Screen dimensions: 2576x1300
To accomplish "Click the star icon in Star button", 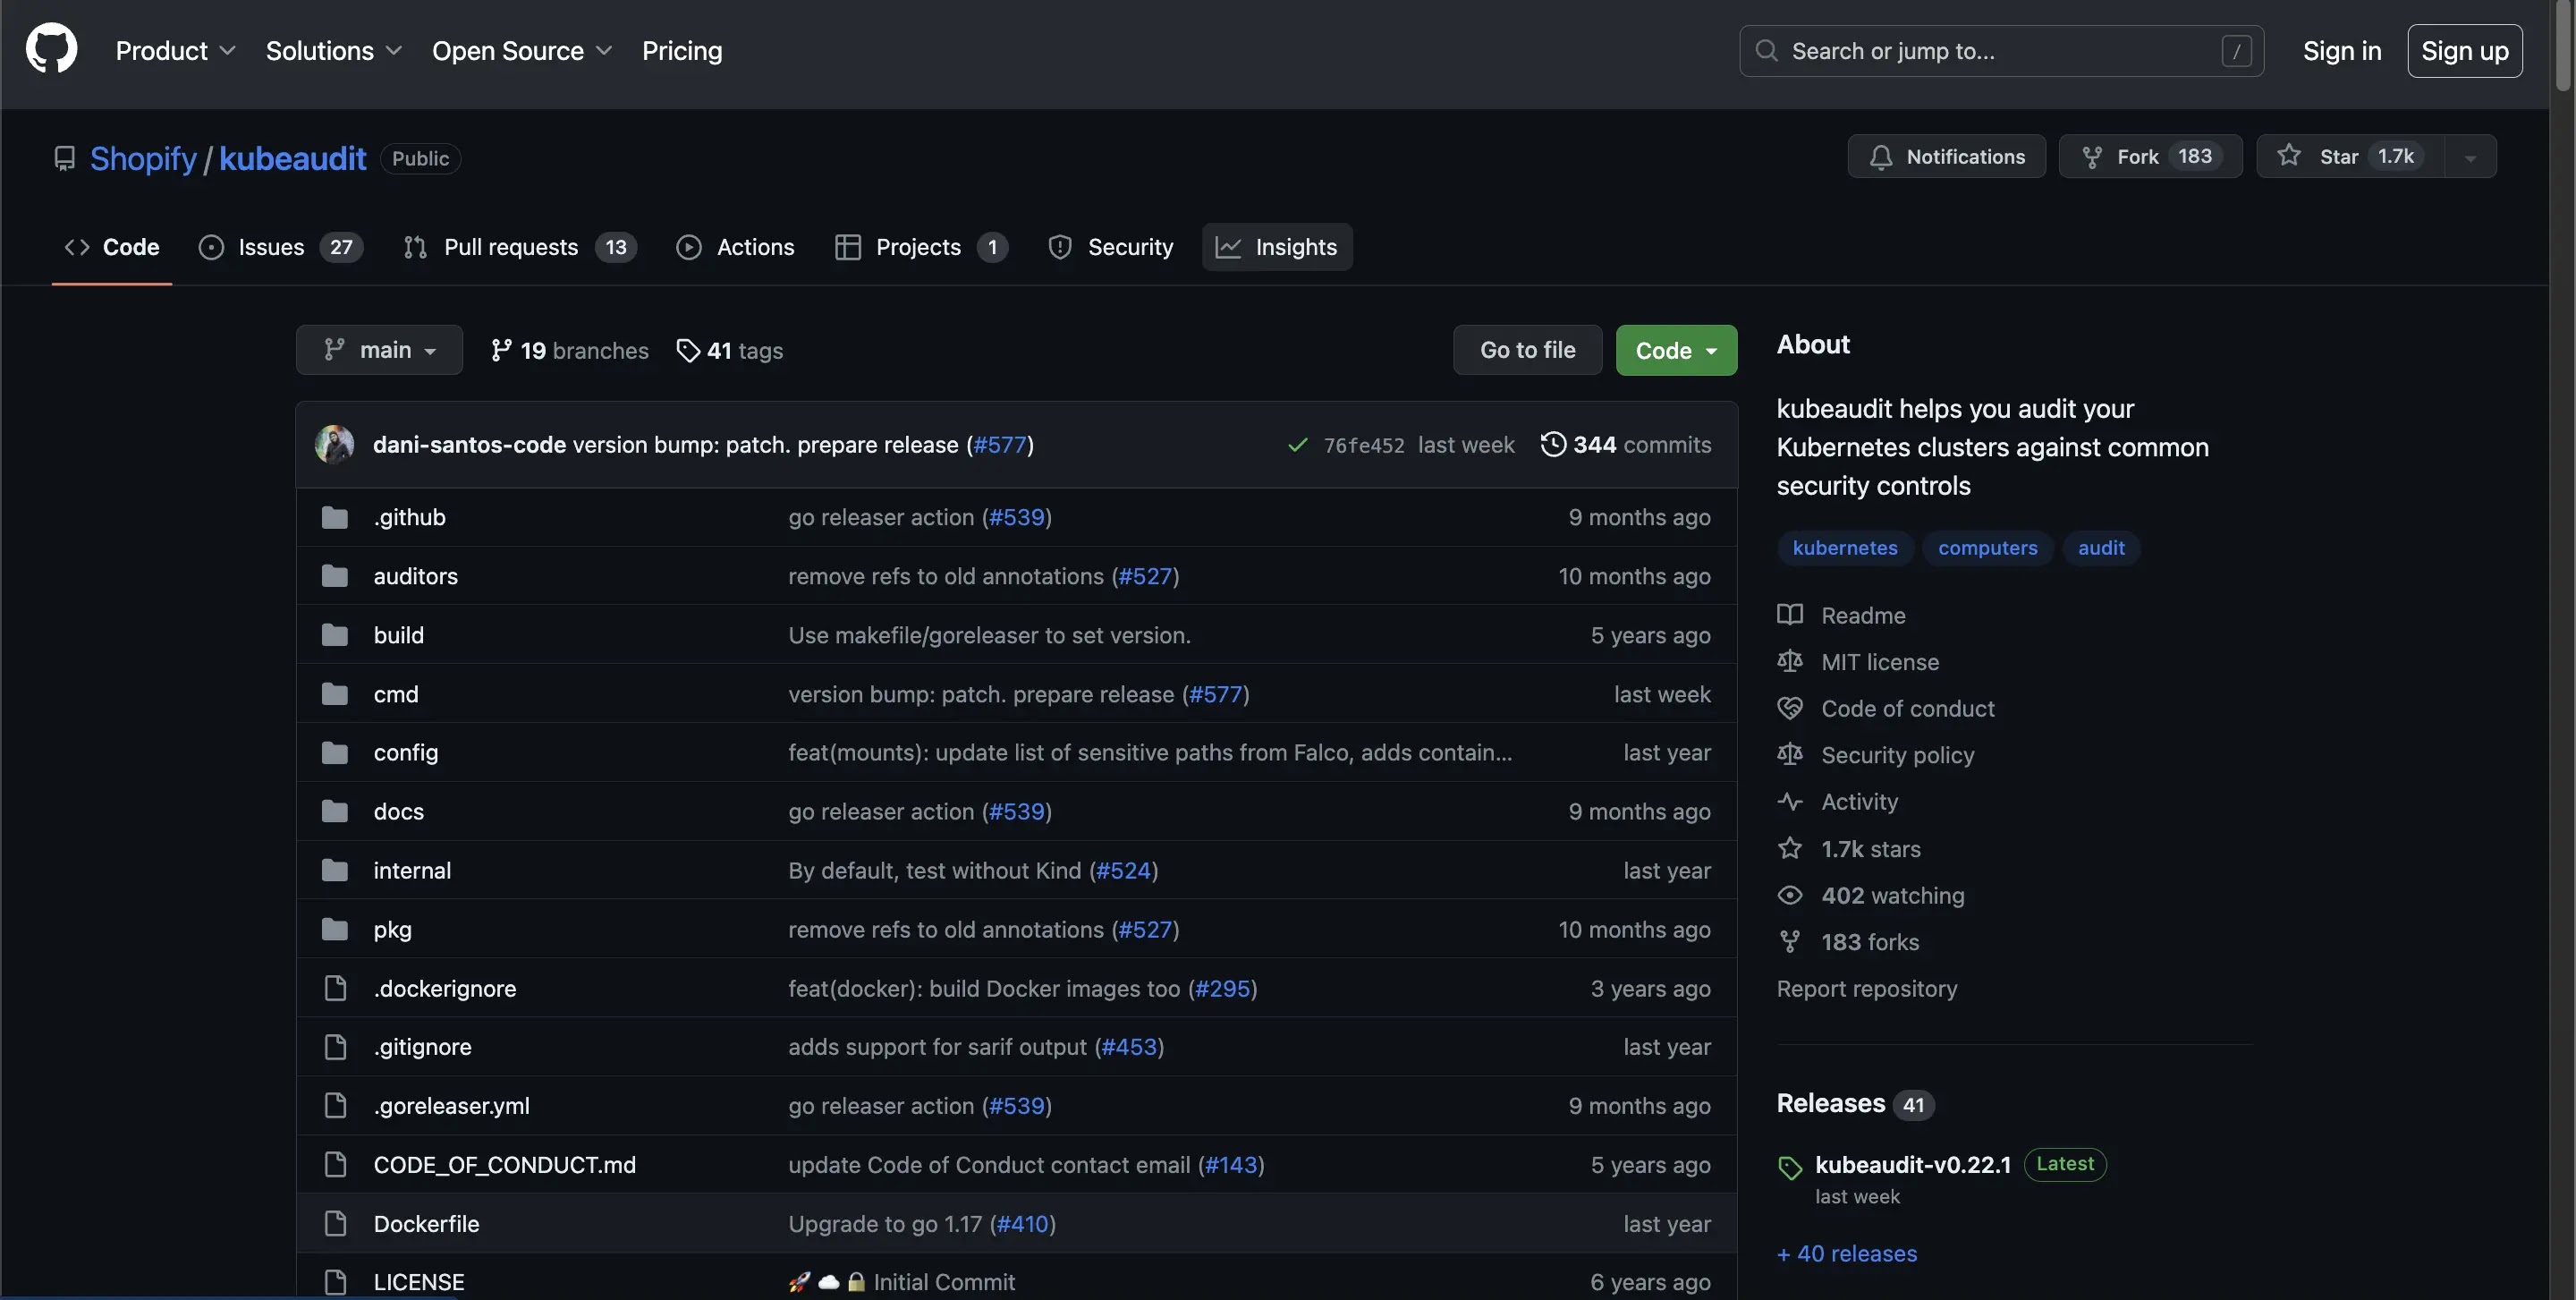I will click(x=2289, y=155).
